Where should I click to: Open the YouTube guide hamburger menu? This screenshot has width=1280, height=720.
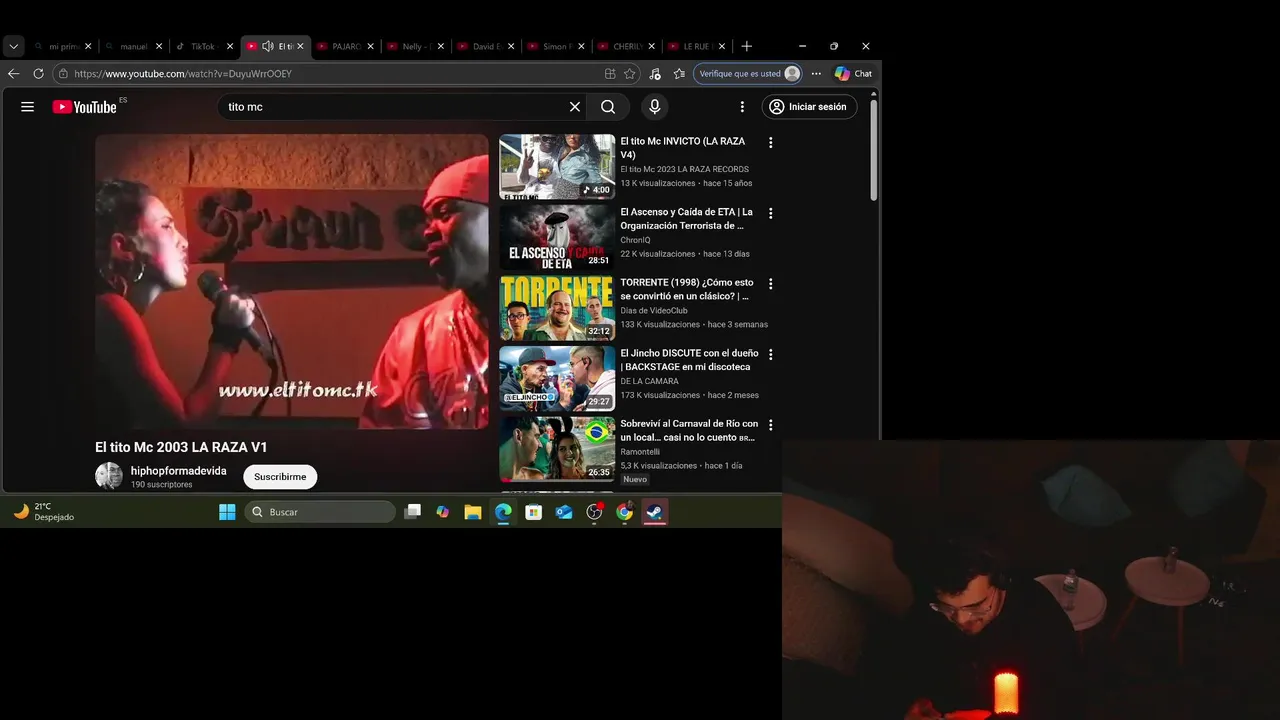pos(27,107)
